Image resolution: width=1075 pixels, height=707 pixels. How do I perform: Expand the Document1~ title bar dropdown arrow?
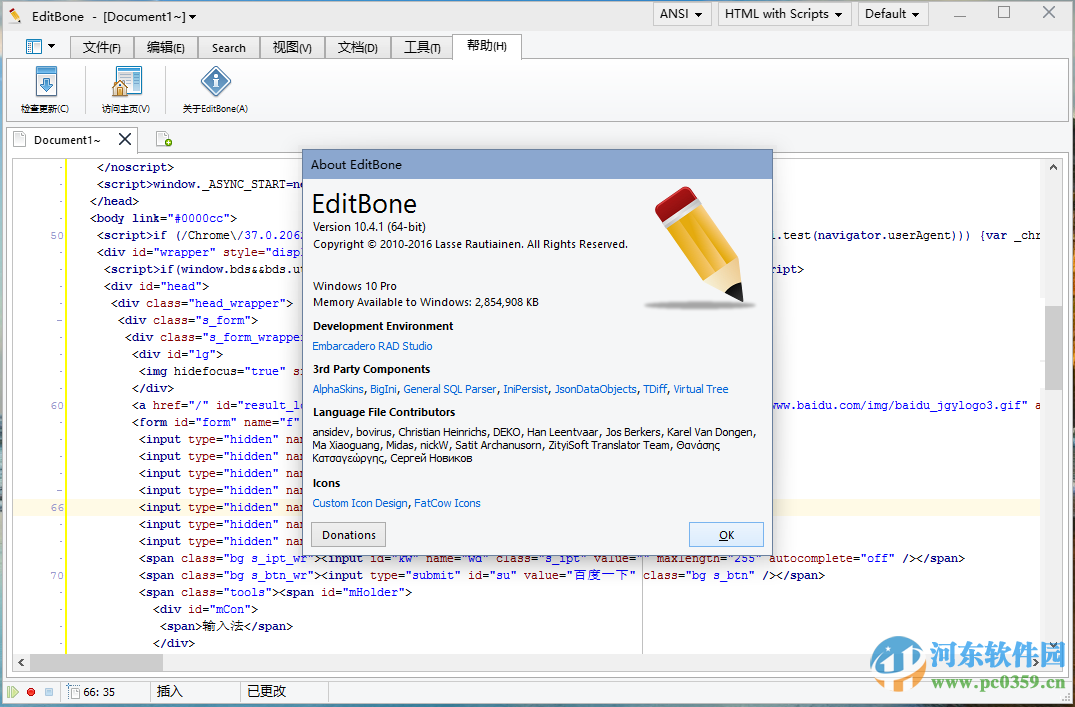pos(193,17)
